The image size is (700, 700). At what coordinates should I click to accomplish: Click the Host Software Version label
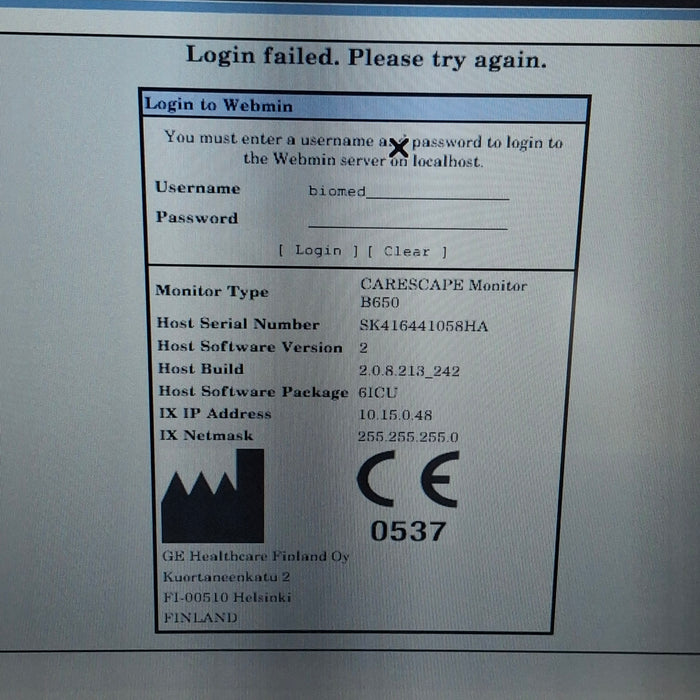pos(249,347)
